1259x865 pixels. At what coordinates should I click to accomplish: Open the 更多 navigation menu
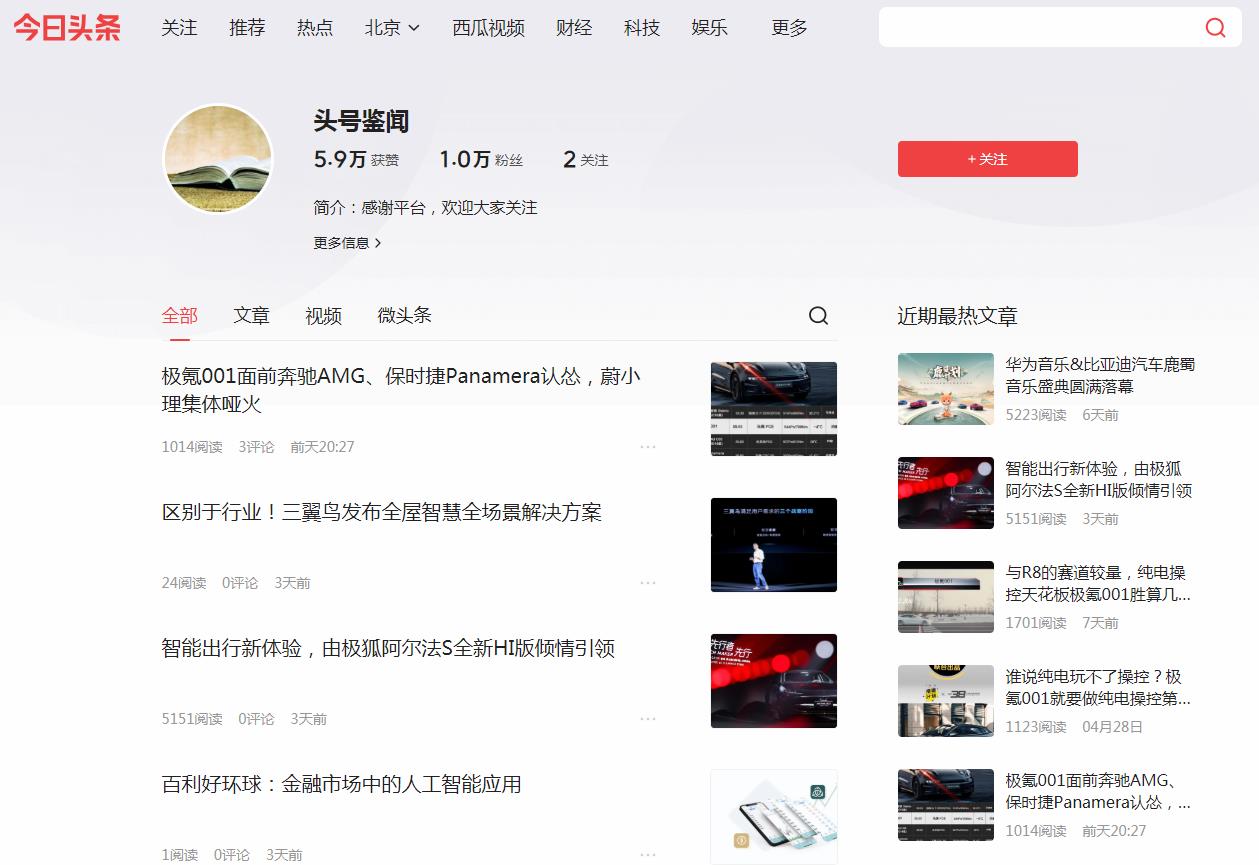click(789, 28)
